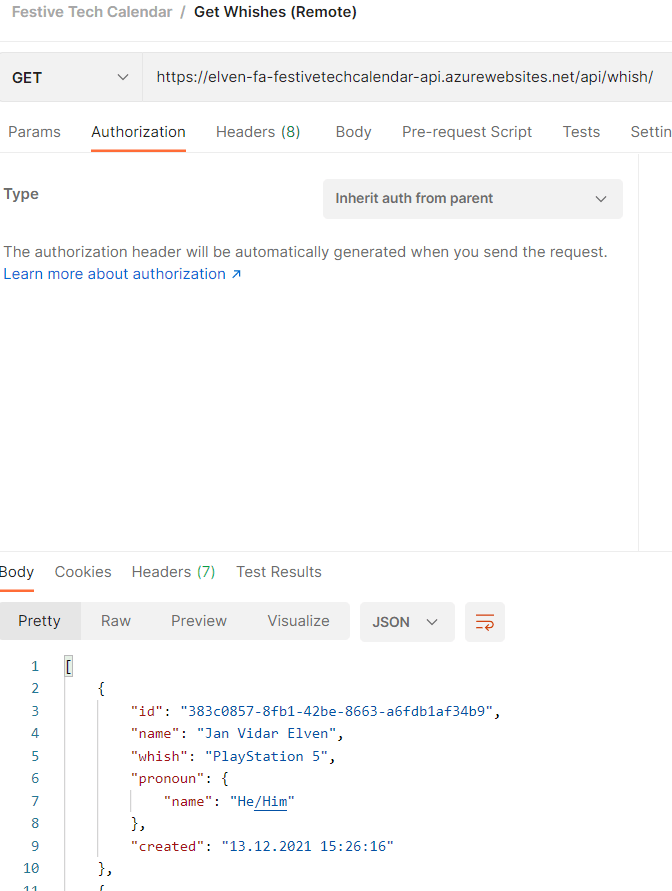Switch to the Params tab
Screen dimensions: 672x891
(34, 132)
